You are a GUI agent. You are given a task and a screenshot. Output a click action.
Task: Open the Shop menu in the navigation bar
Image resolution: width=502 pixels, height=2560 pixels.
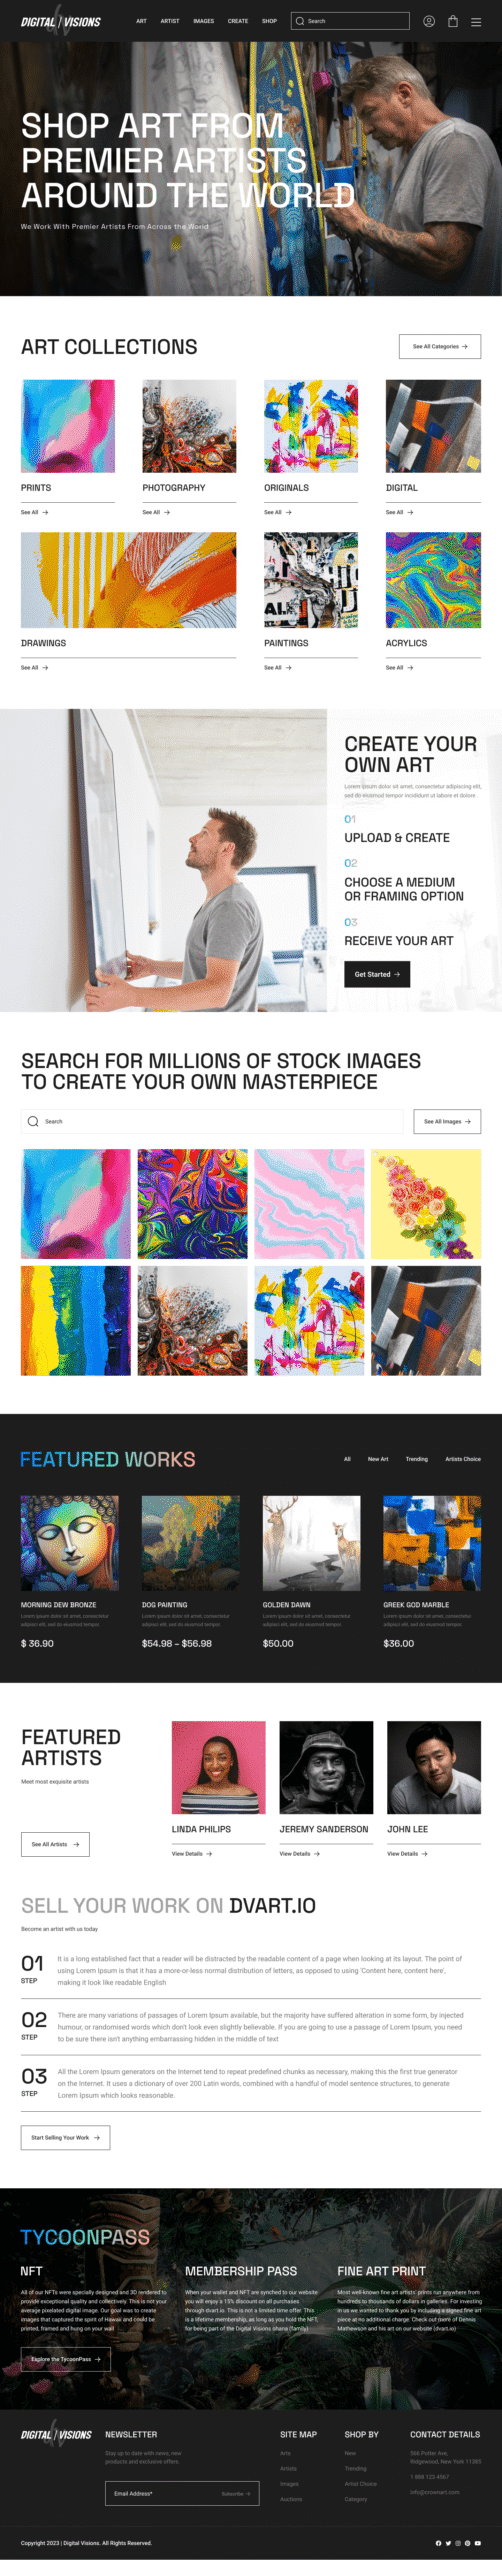[269, 21]
